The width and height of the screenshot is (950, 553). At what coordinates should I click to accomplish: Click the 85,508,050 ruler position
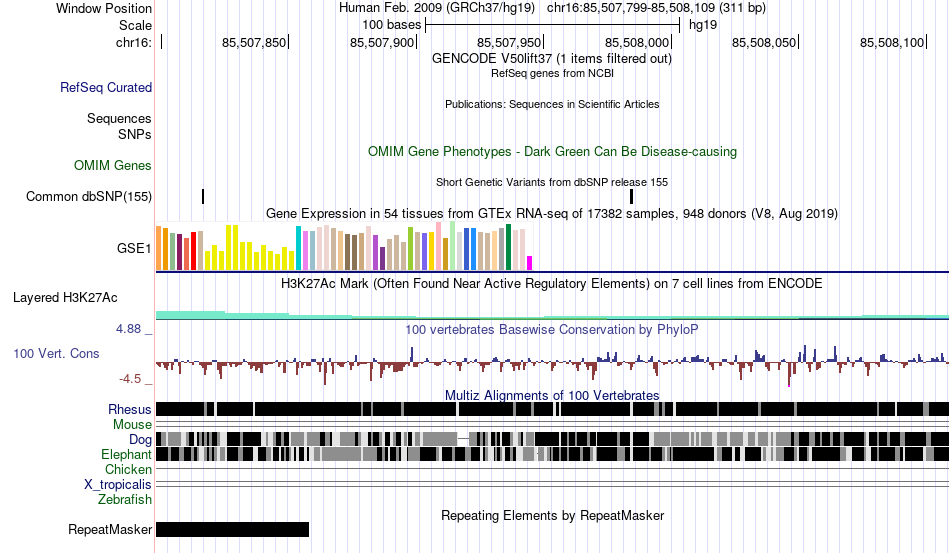tap(764, 42)
